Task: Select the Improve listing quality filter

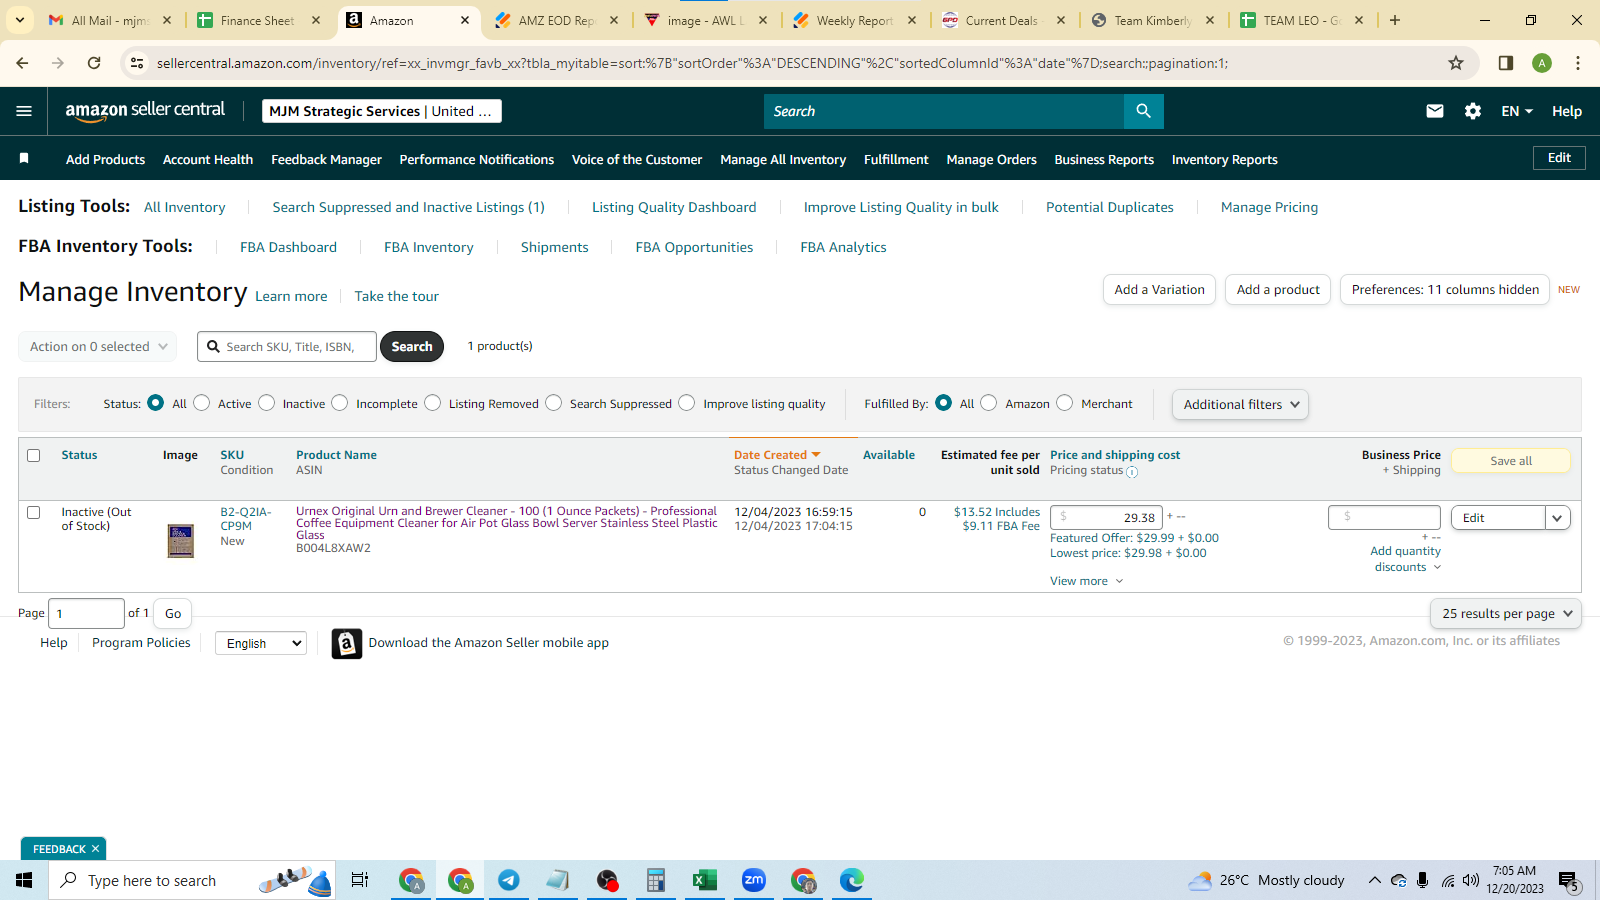Action: (x=687, y=403)
